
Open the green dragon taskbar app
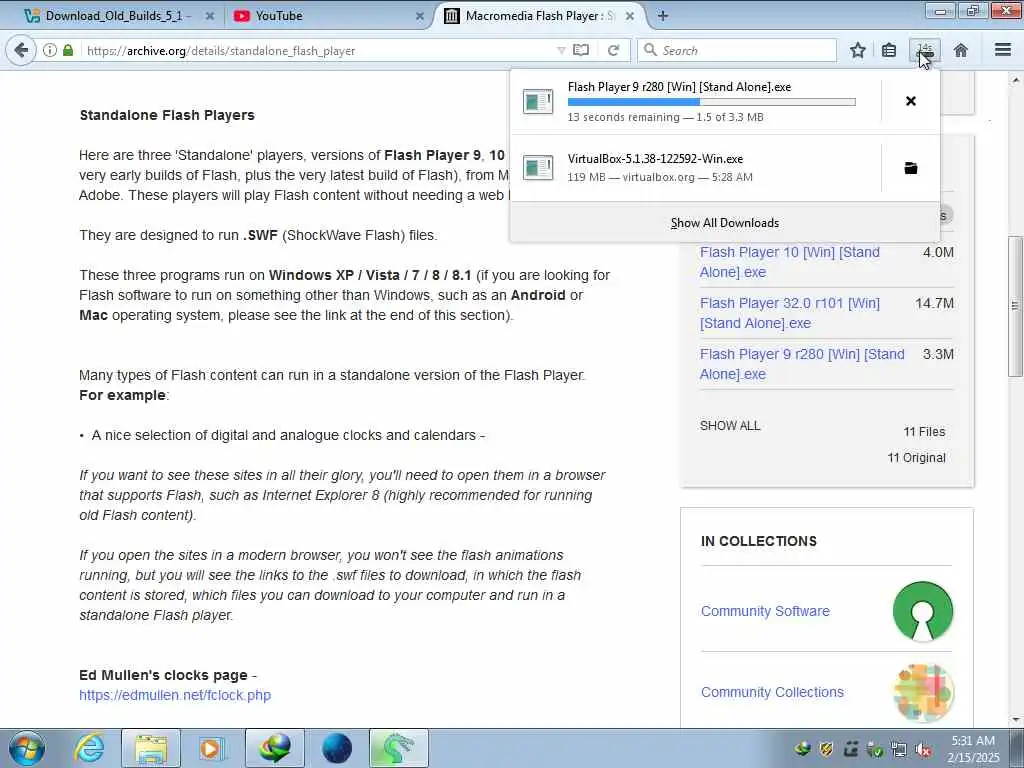coord(398,748)
